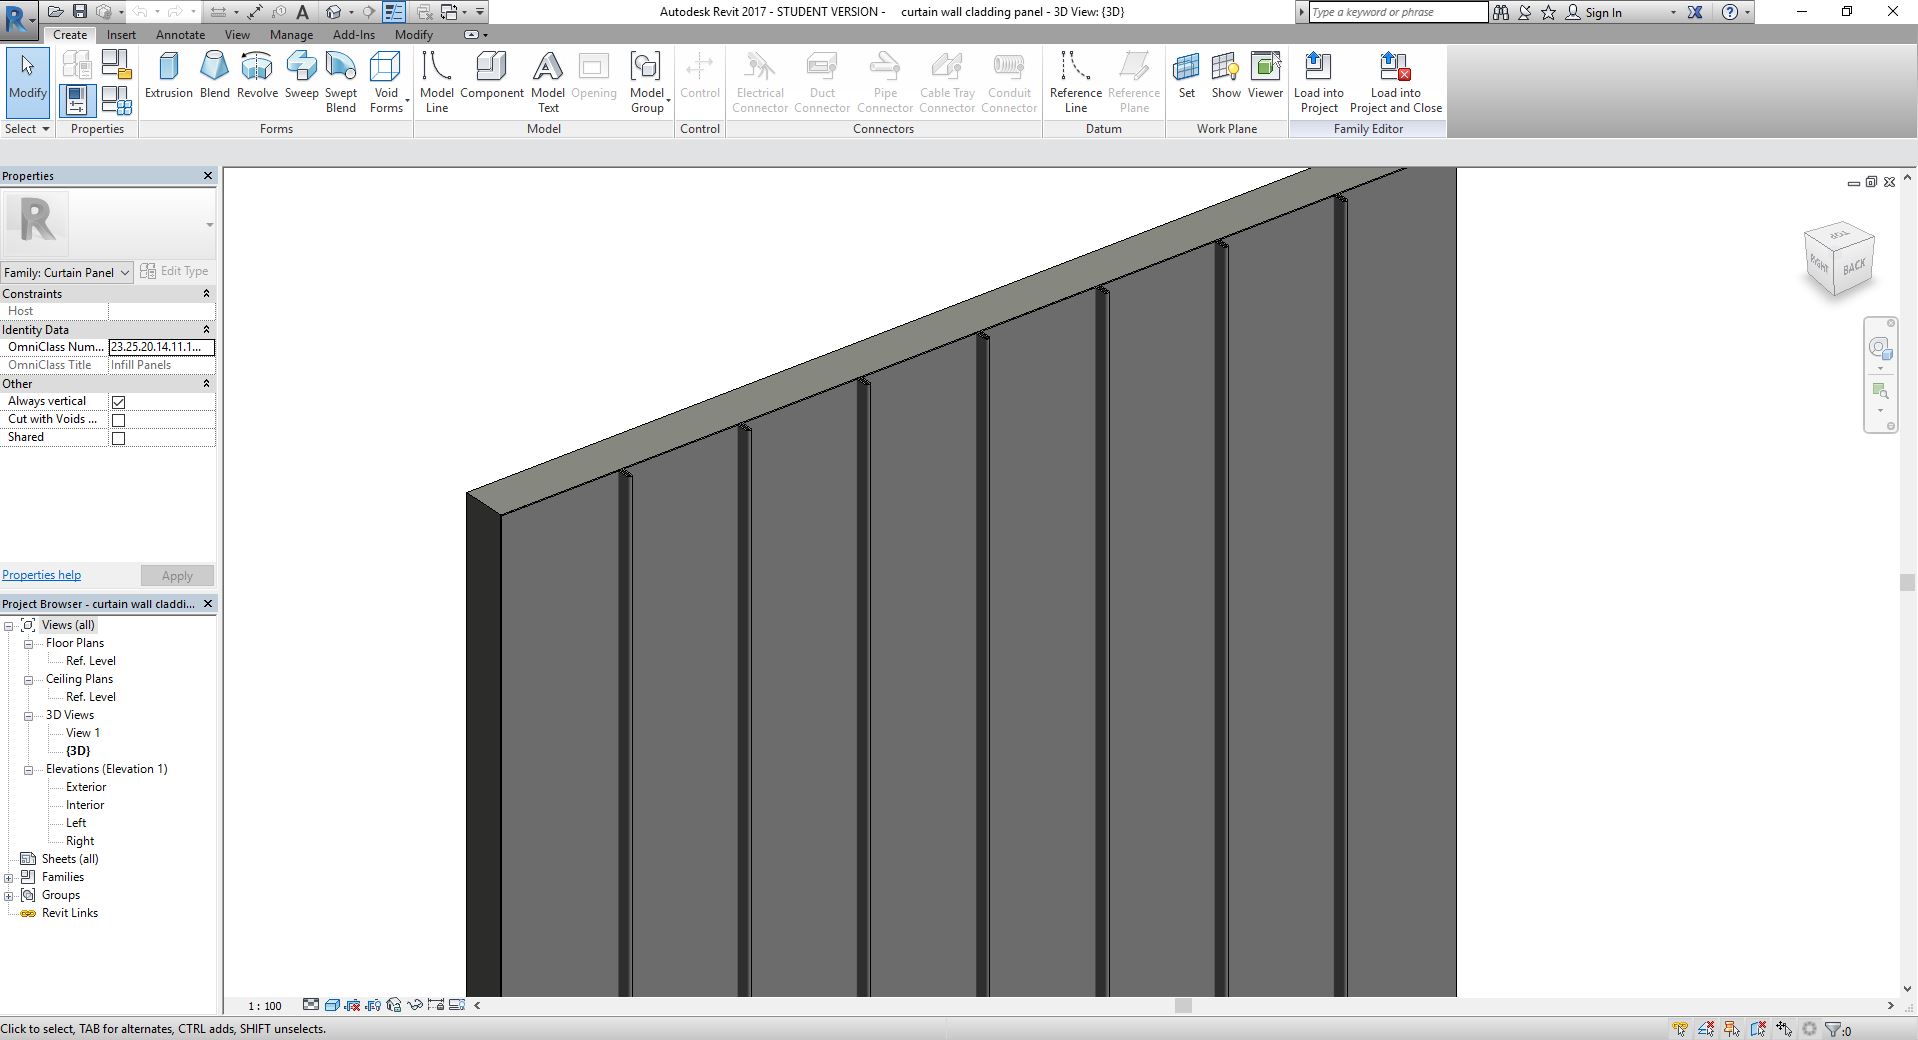Toggle Select Elements by Face in status bar
The width and height of the screenshot is (1918, 1040).
pyautogui.click(x=1758, y=1028)
